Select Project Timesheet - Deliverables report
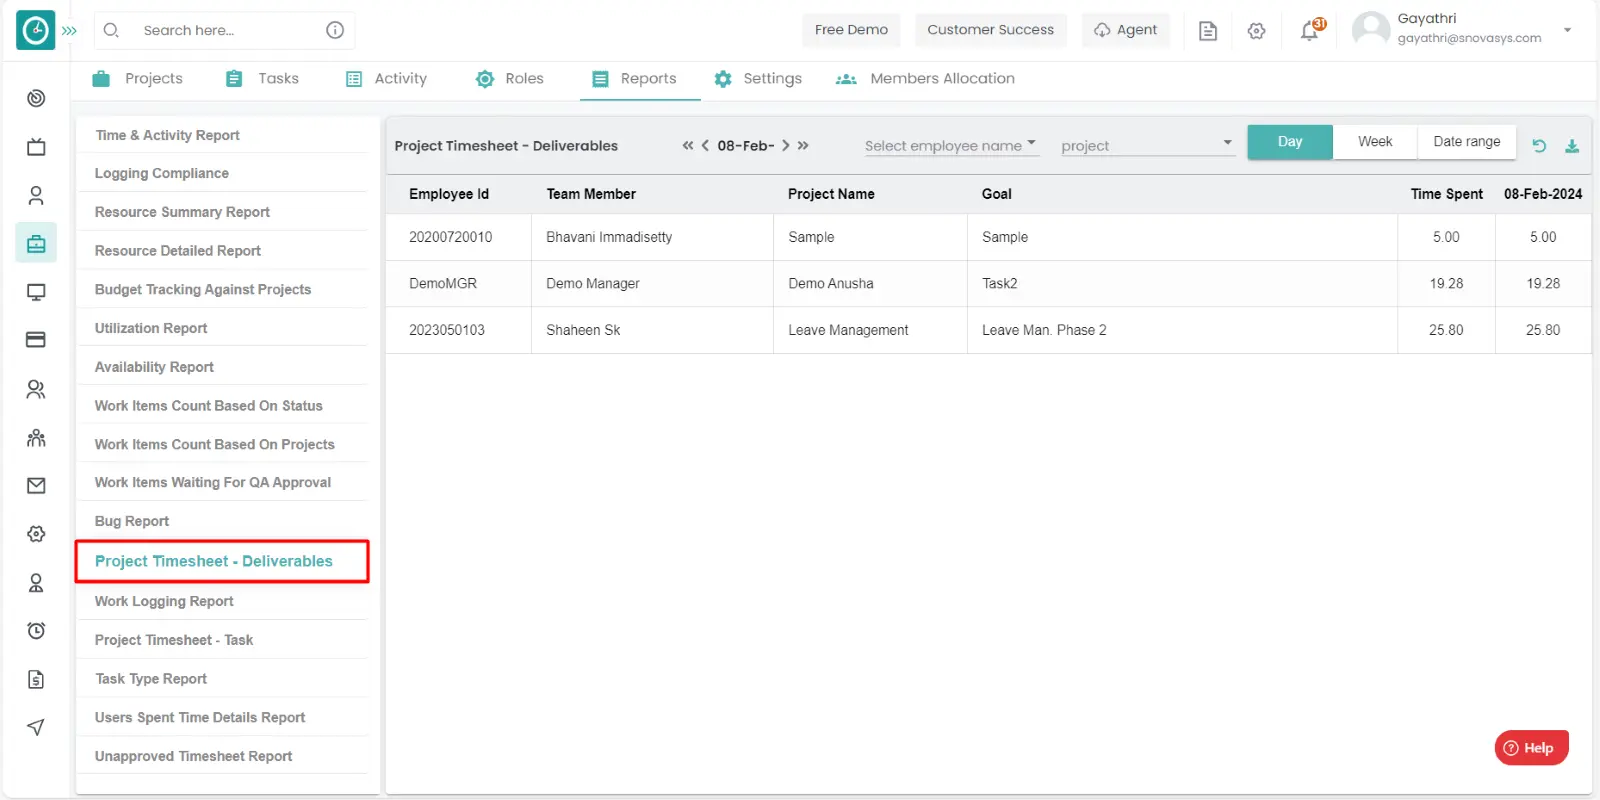Screen dimensions: 1600x800 click(222, 561)
